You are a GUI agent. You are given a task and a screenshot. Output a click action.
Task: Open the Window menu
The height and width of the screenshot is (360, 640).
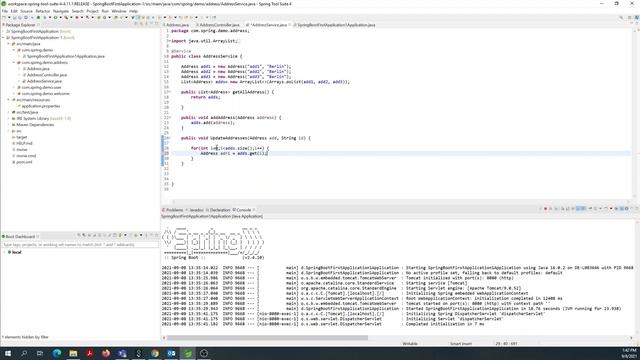click(119, 11)
